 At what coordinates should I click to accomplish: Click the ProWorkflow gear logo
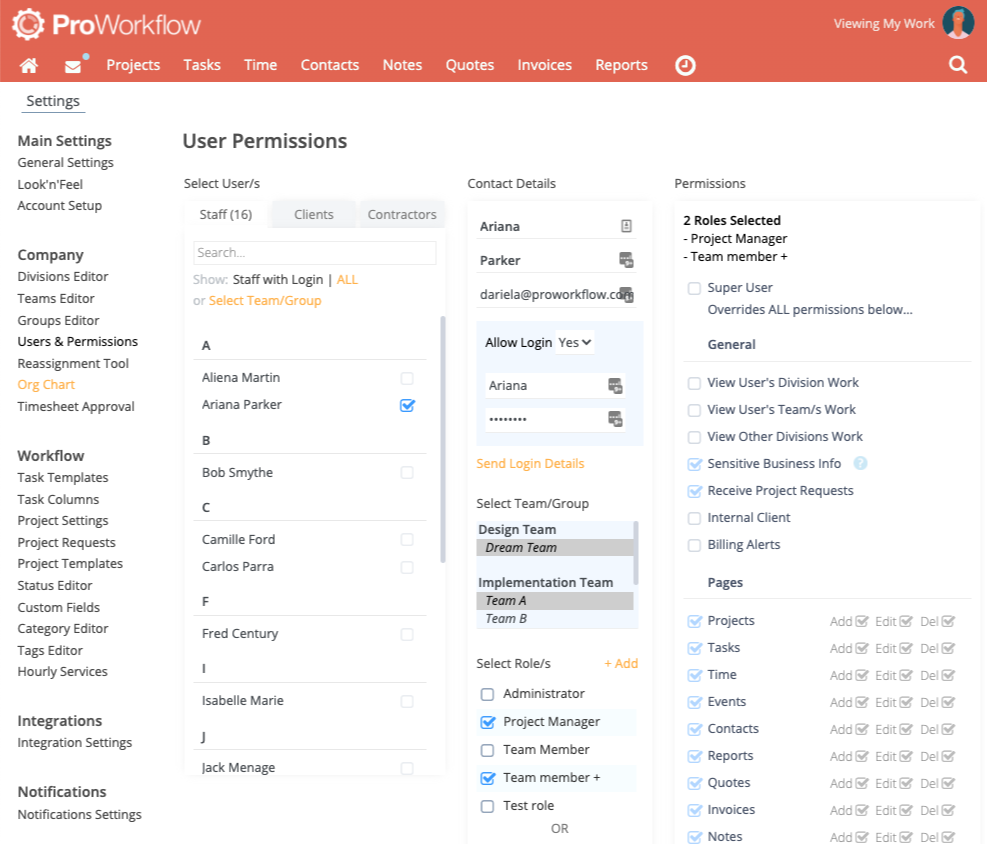coord(29,22)
